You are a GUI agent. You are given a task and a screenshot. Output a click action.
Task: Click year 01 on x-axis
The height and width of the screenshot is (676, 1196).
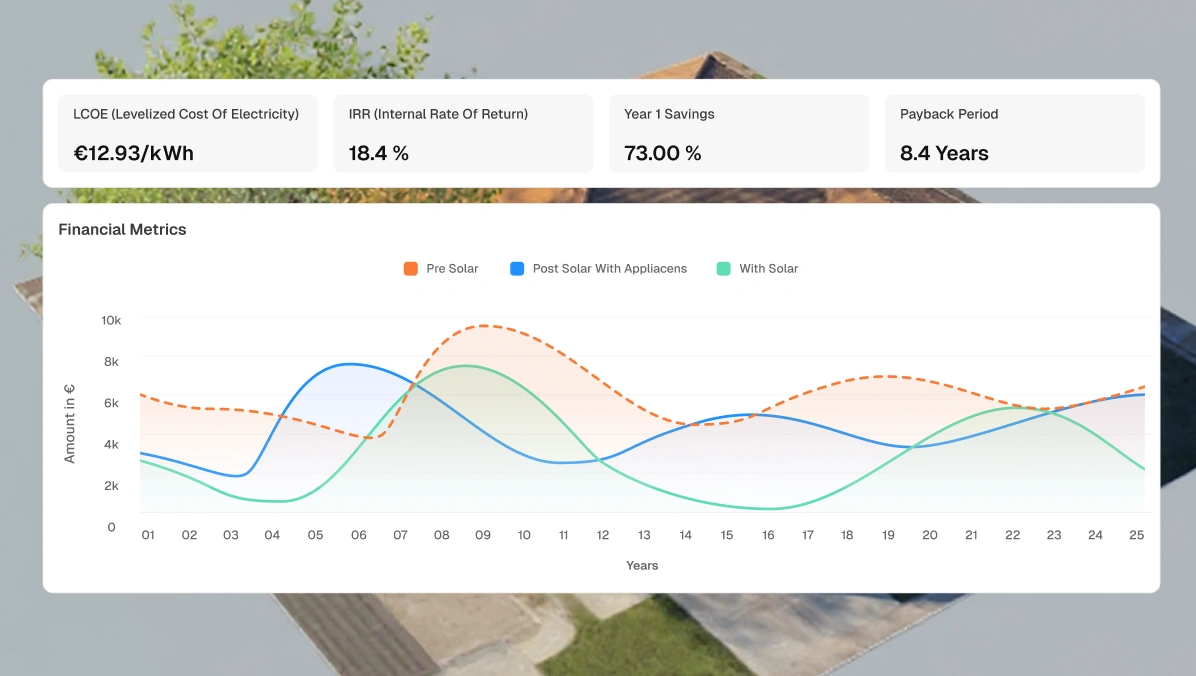148,535
